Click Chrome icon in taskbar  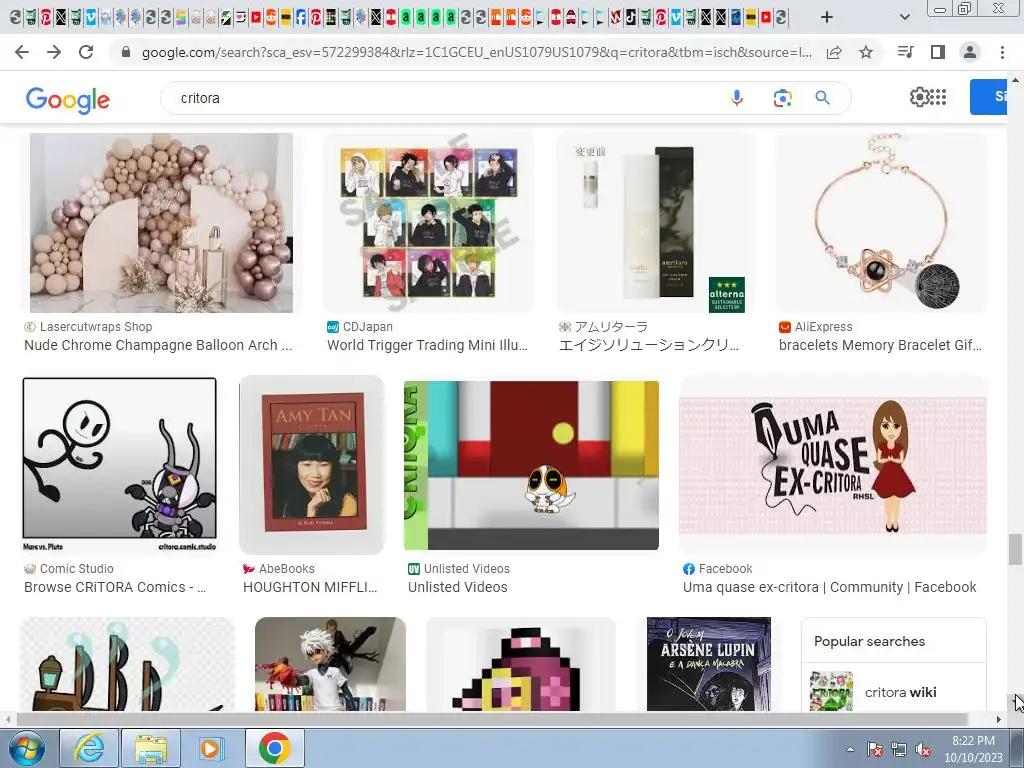[x=274, y=748]
